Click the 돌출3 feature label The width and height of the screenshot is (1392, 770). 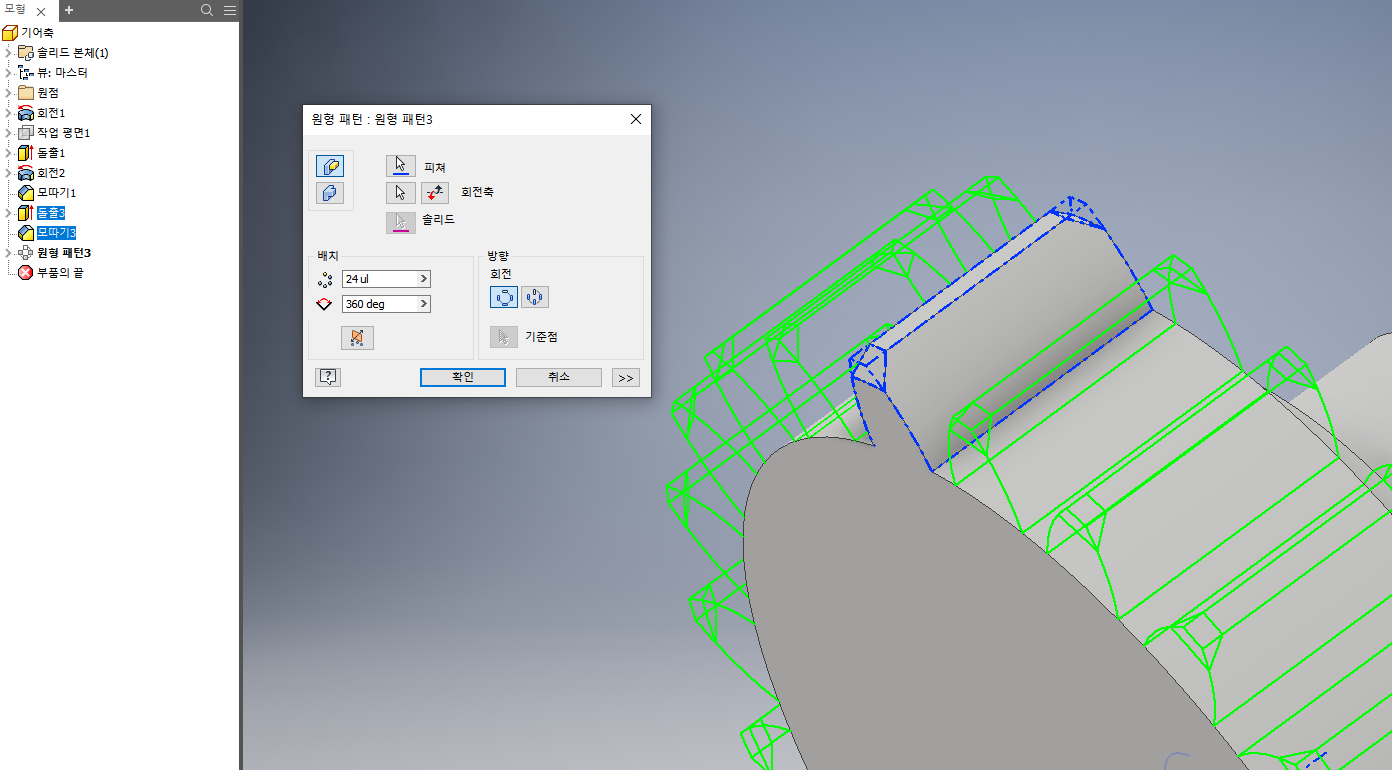[x=51, y=213]
